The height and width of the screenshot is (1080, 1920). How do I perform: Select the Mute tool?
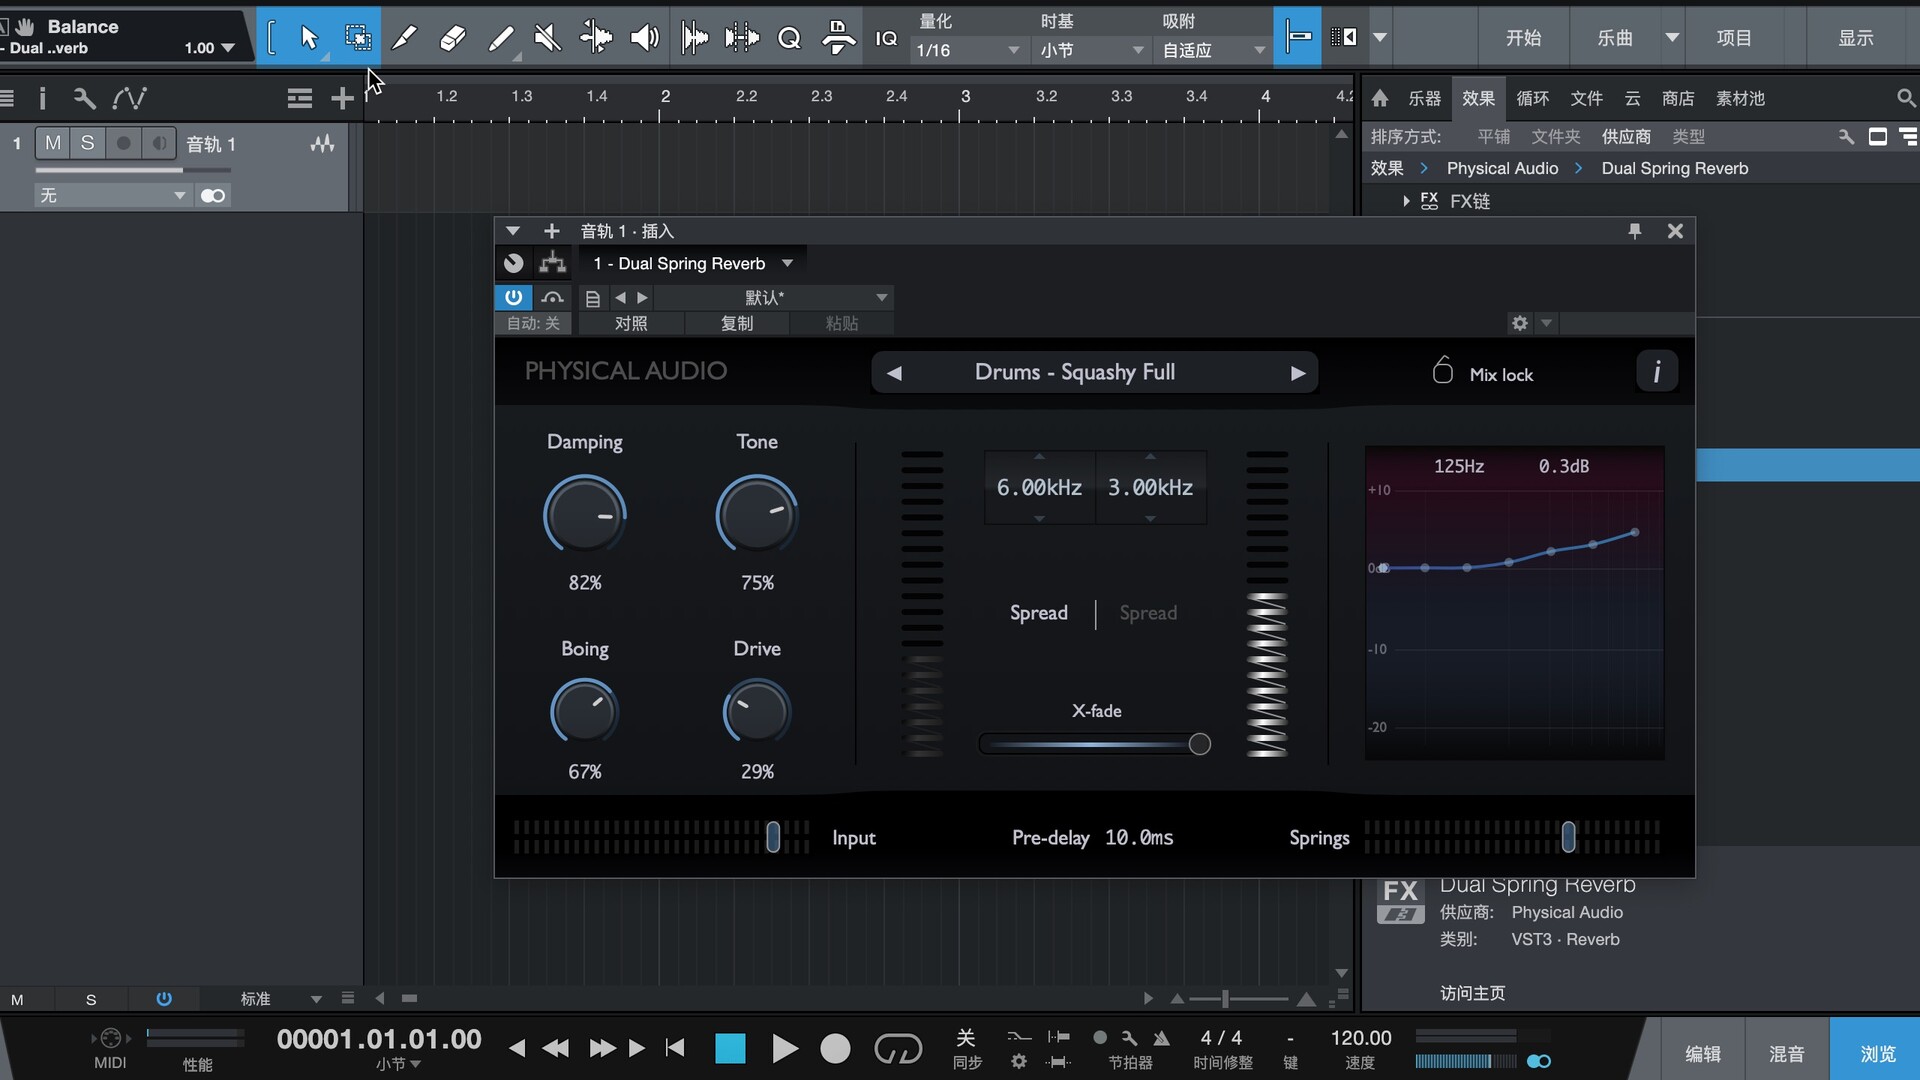tap(548, 38)
